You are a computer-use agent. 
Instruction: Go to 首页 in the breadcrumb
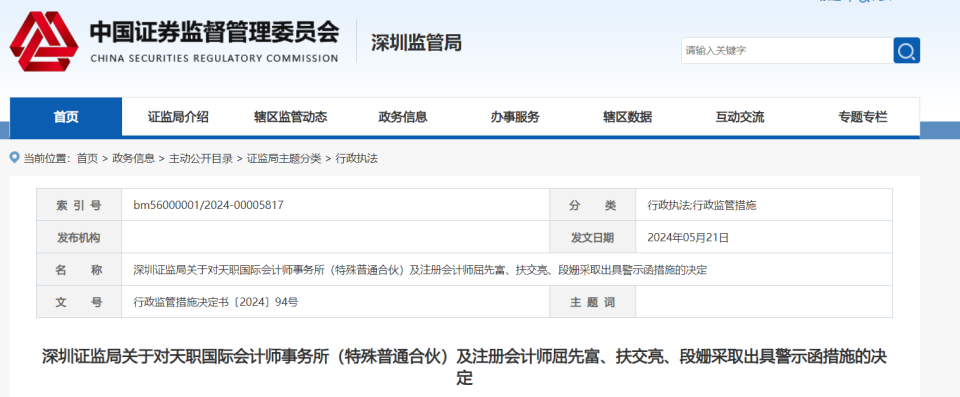coord(87,159)
